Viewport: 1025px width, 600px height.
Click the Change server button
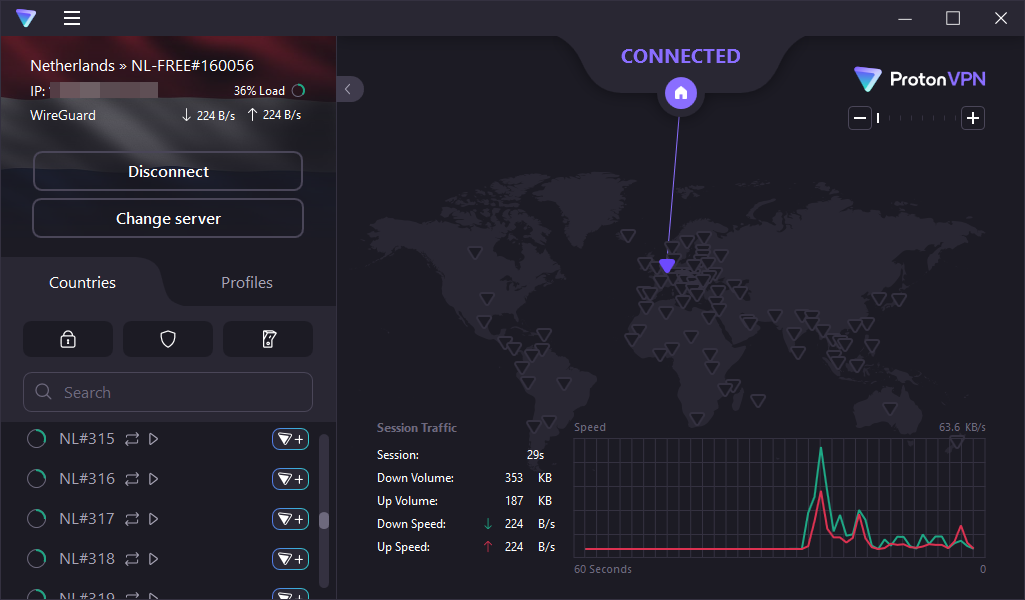(168, 218)
